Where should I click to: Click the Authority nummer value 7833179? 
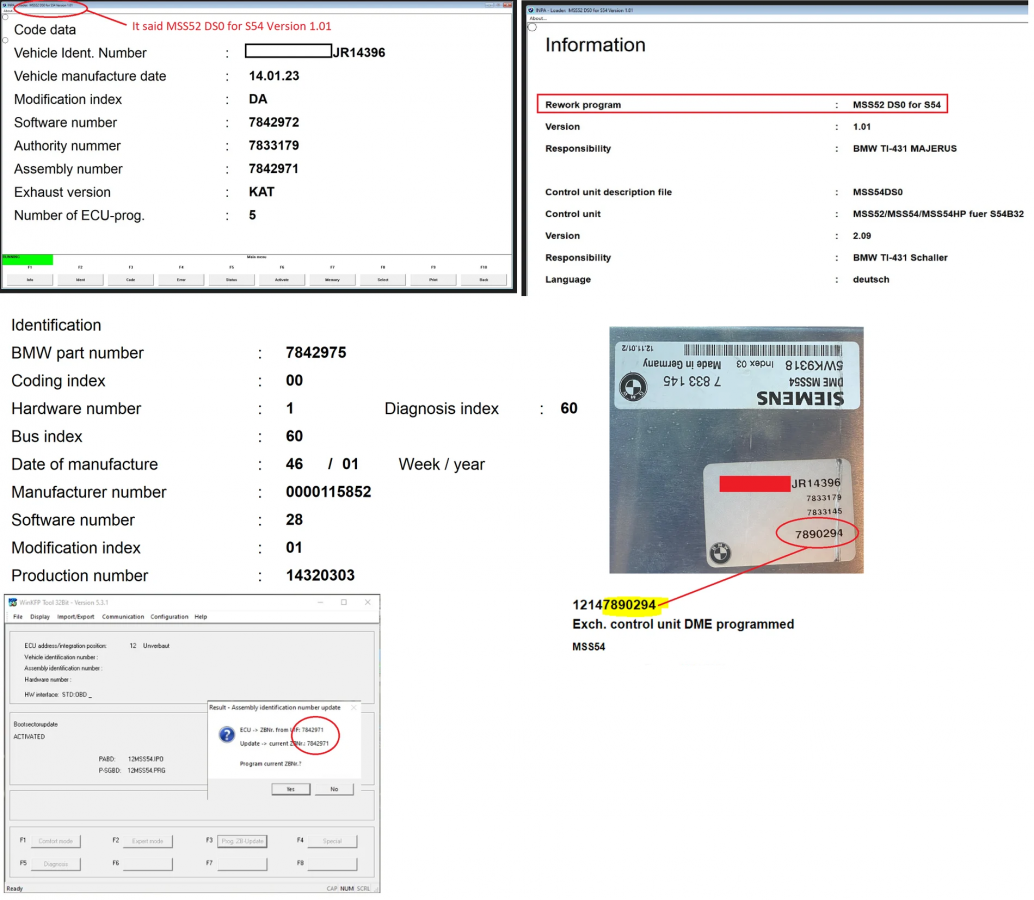point(274,145)
